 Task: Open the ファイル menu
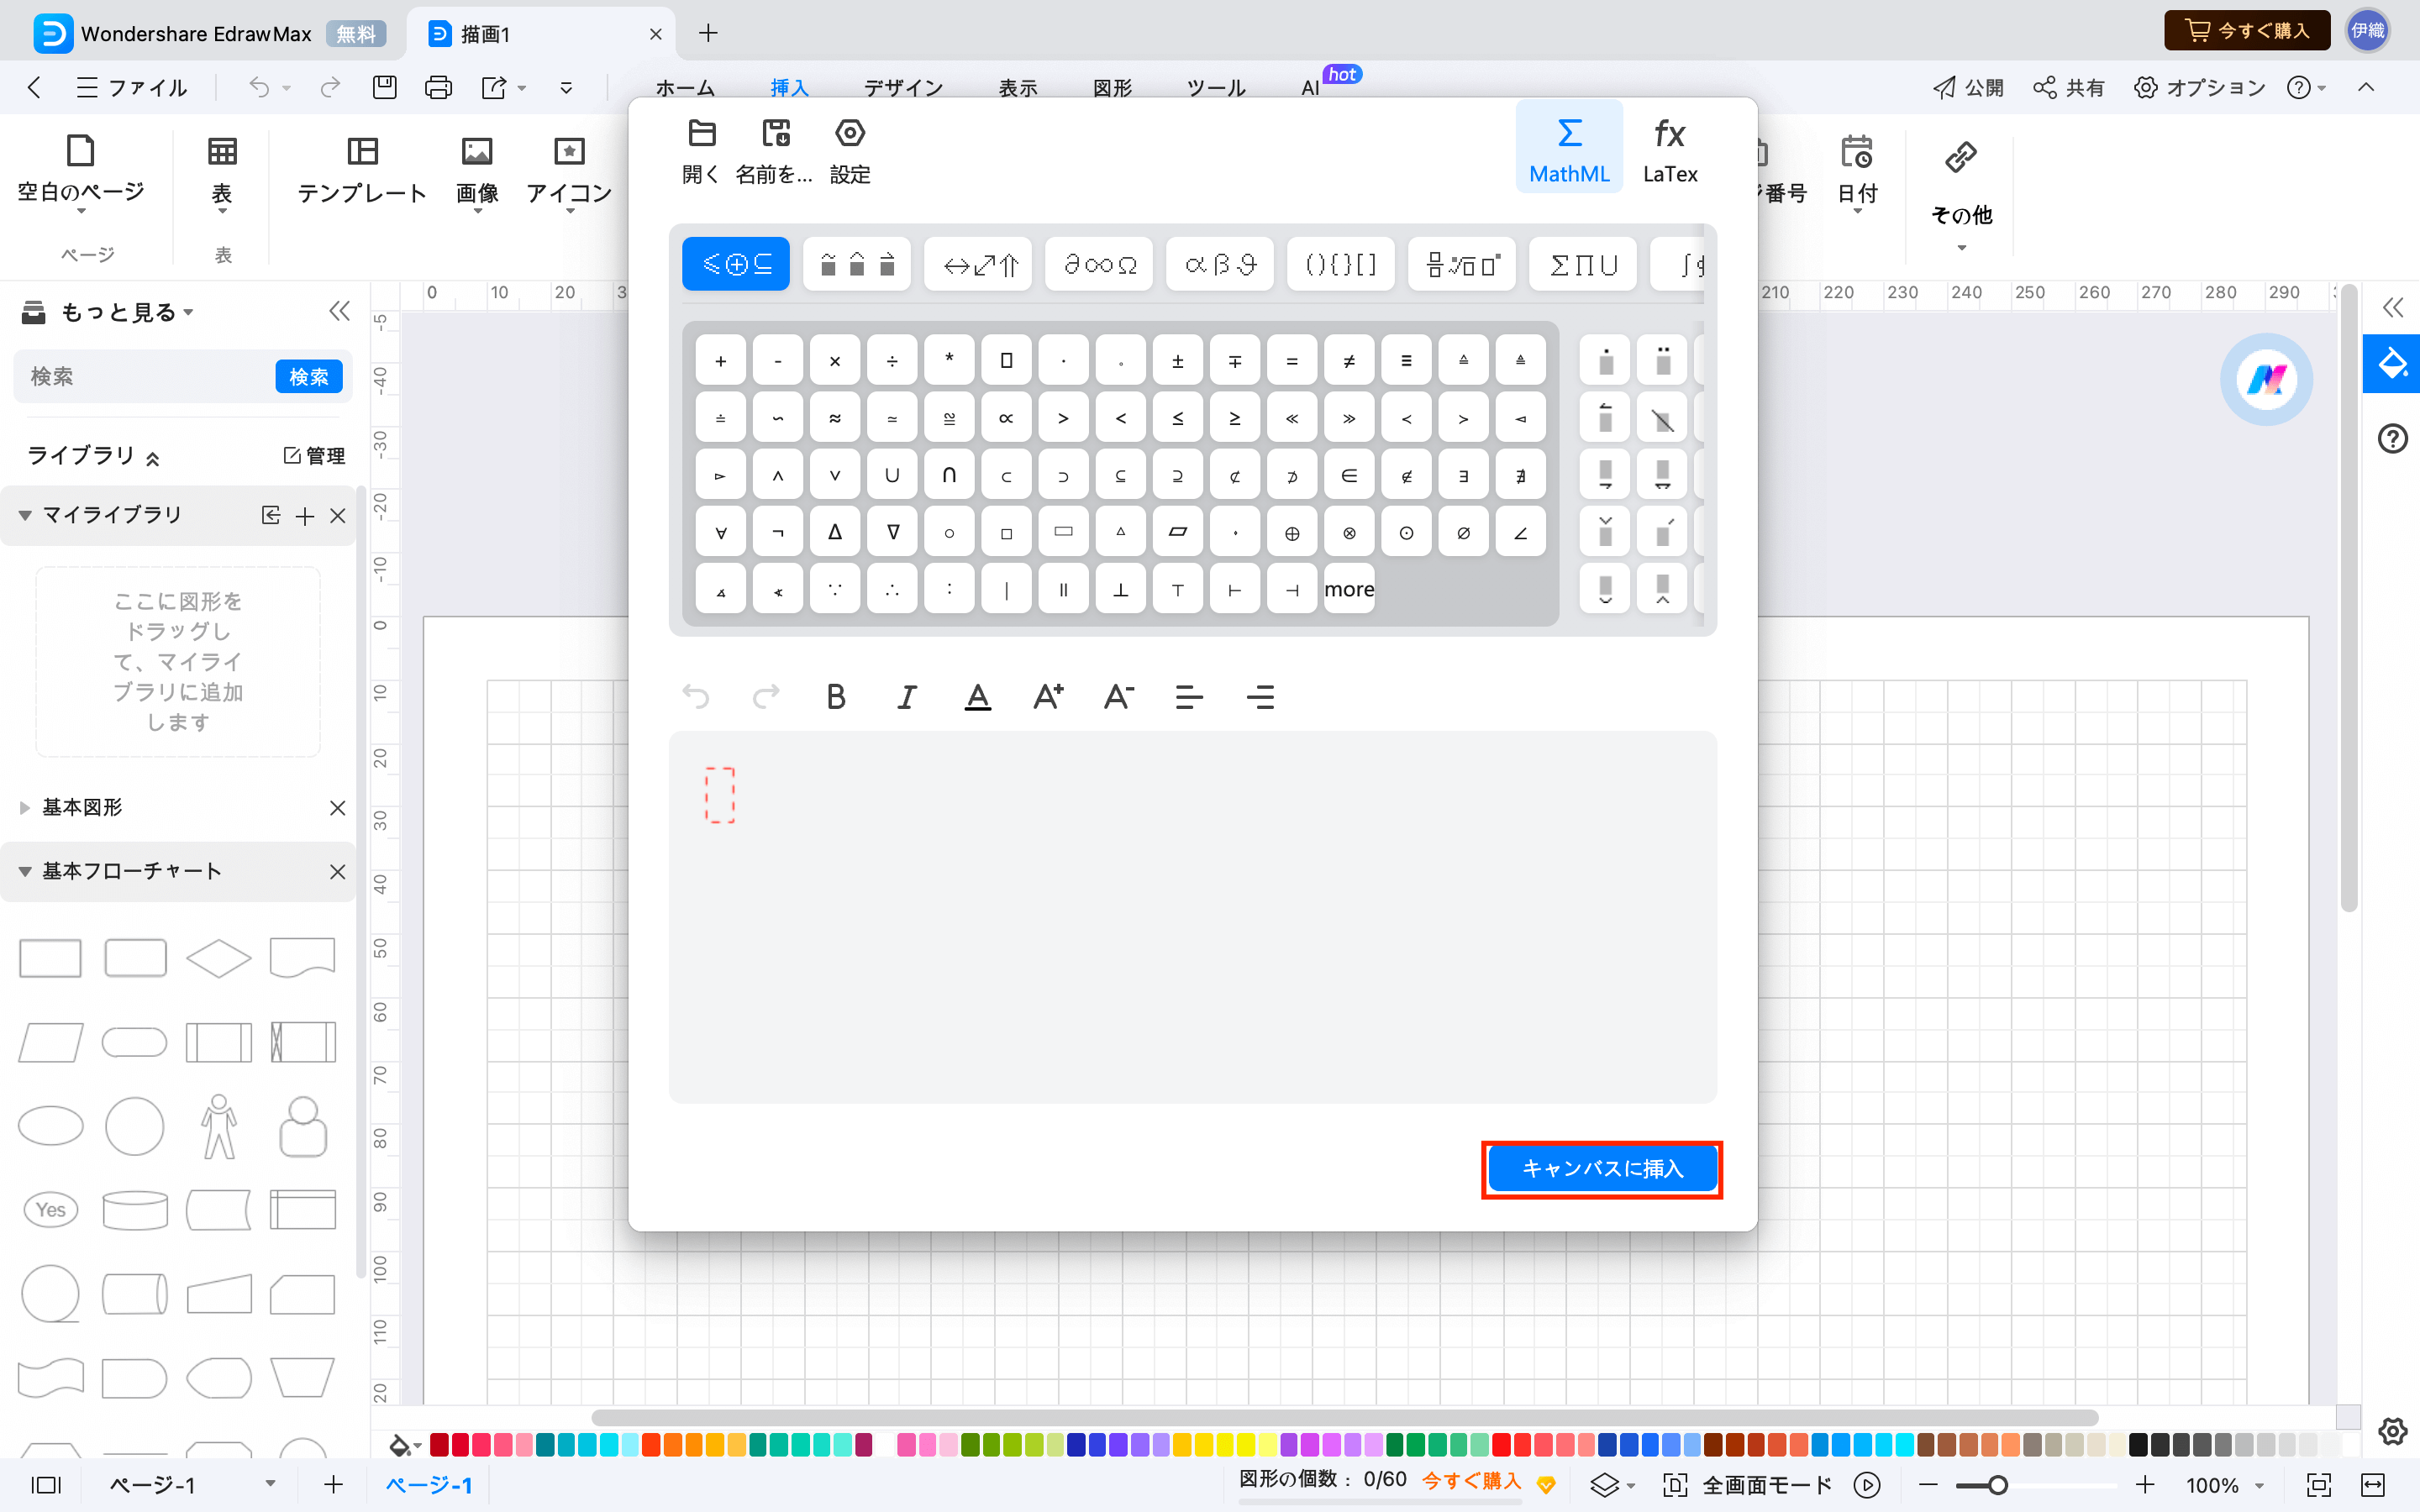tap(131, 88)
